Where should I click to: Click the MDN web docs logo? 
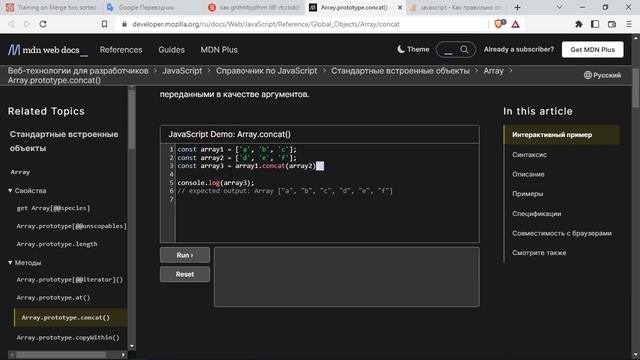(x=47, y=50)
